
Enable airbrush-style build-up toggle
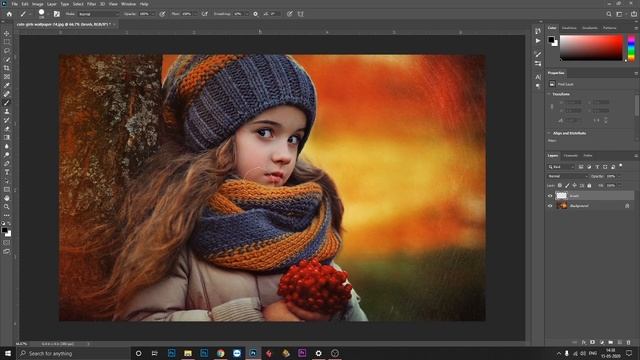click(x=205, y=14)
